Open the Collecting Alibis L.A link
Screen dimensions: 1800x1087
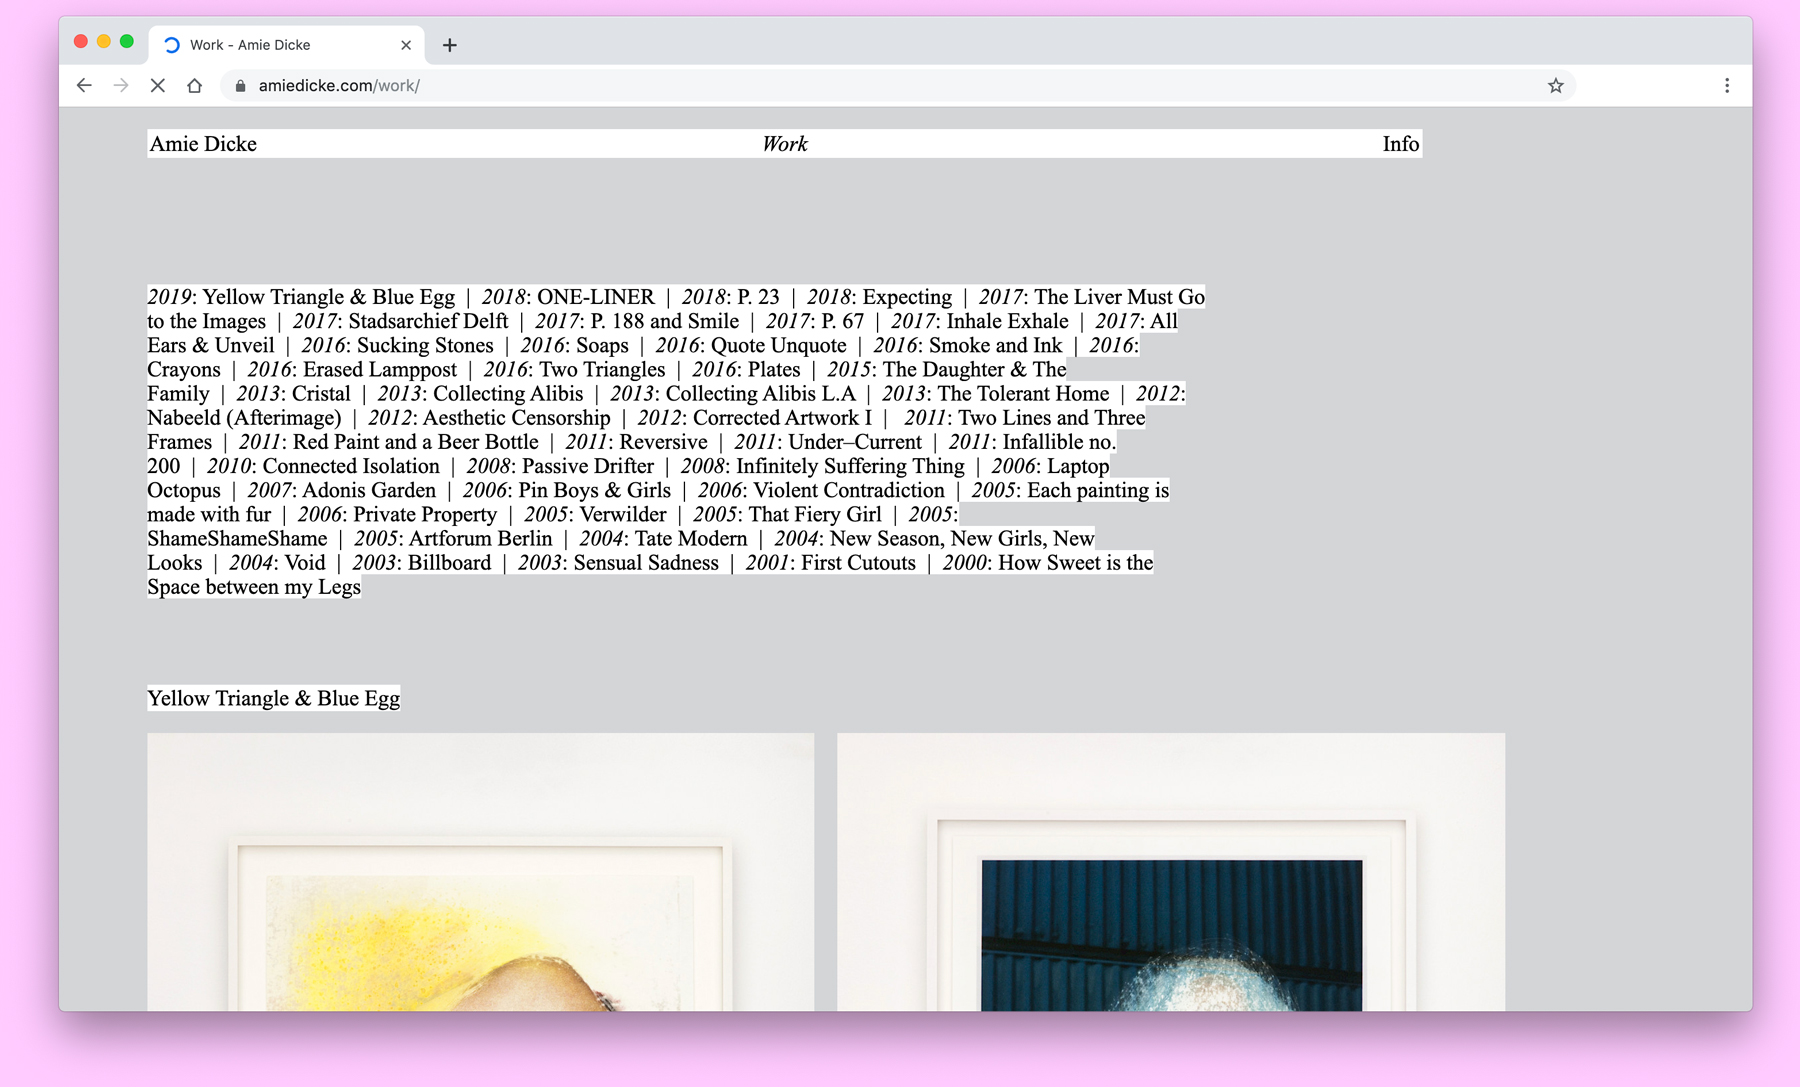pos(761,393)
